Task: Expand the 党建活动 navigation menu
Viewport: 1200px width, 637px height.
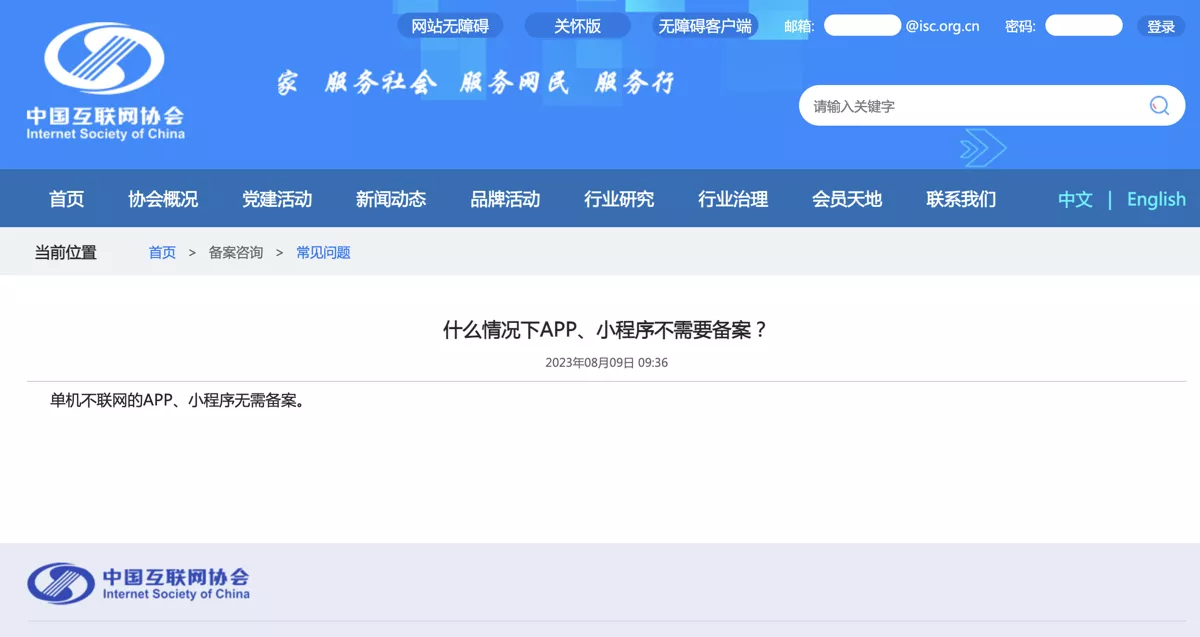Action: (x=277, y=199)
